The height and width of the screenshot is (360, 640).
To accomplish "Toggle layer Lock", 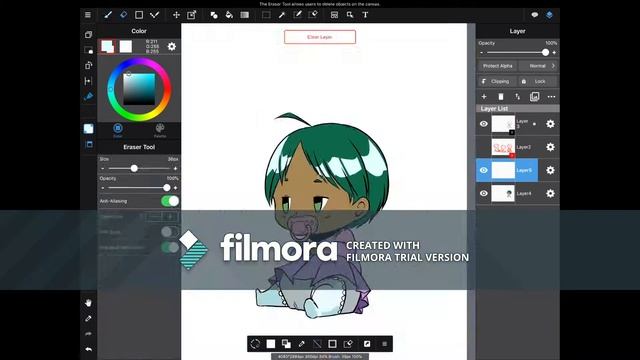I will [537, 81].
